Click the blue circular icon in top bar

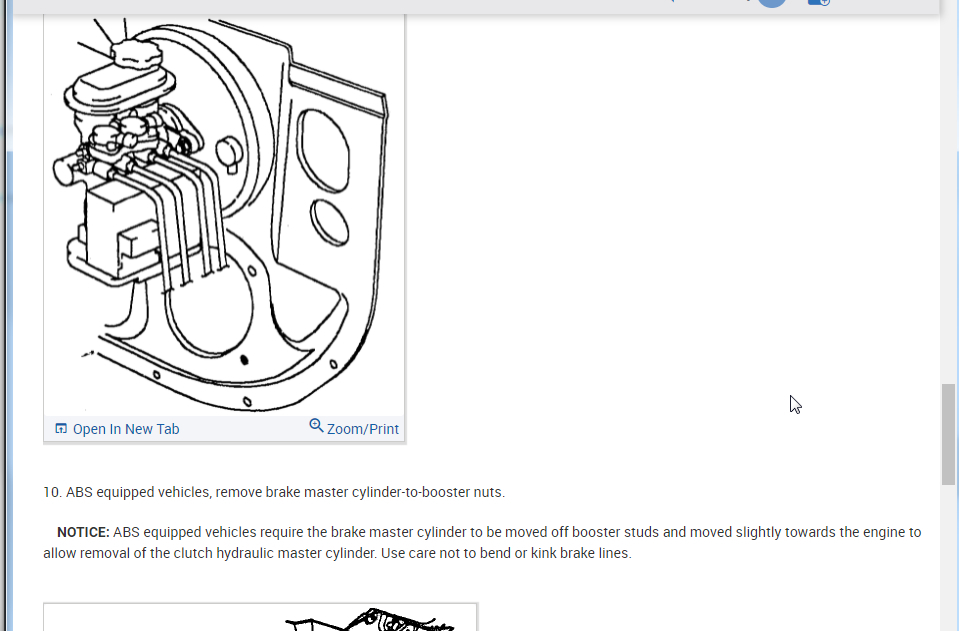pyautogui.click(x=771, y=3)
